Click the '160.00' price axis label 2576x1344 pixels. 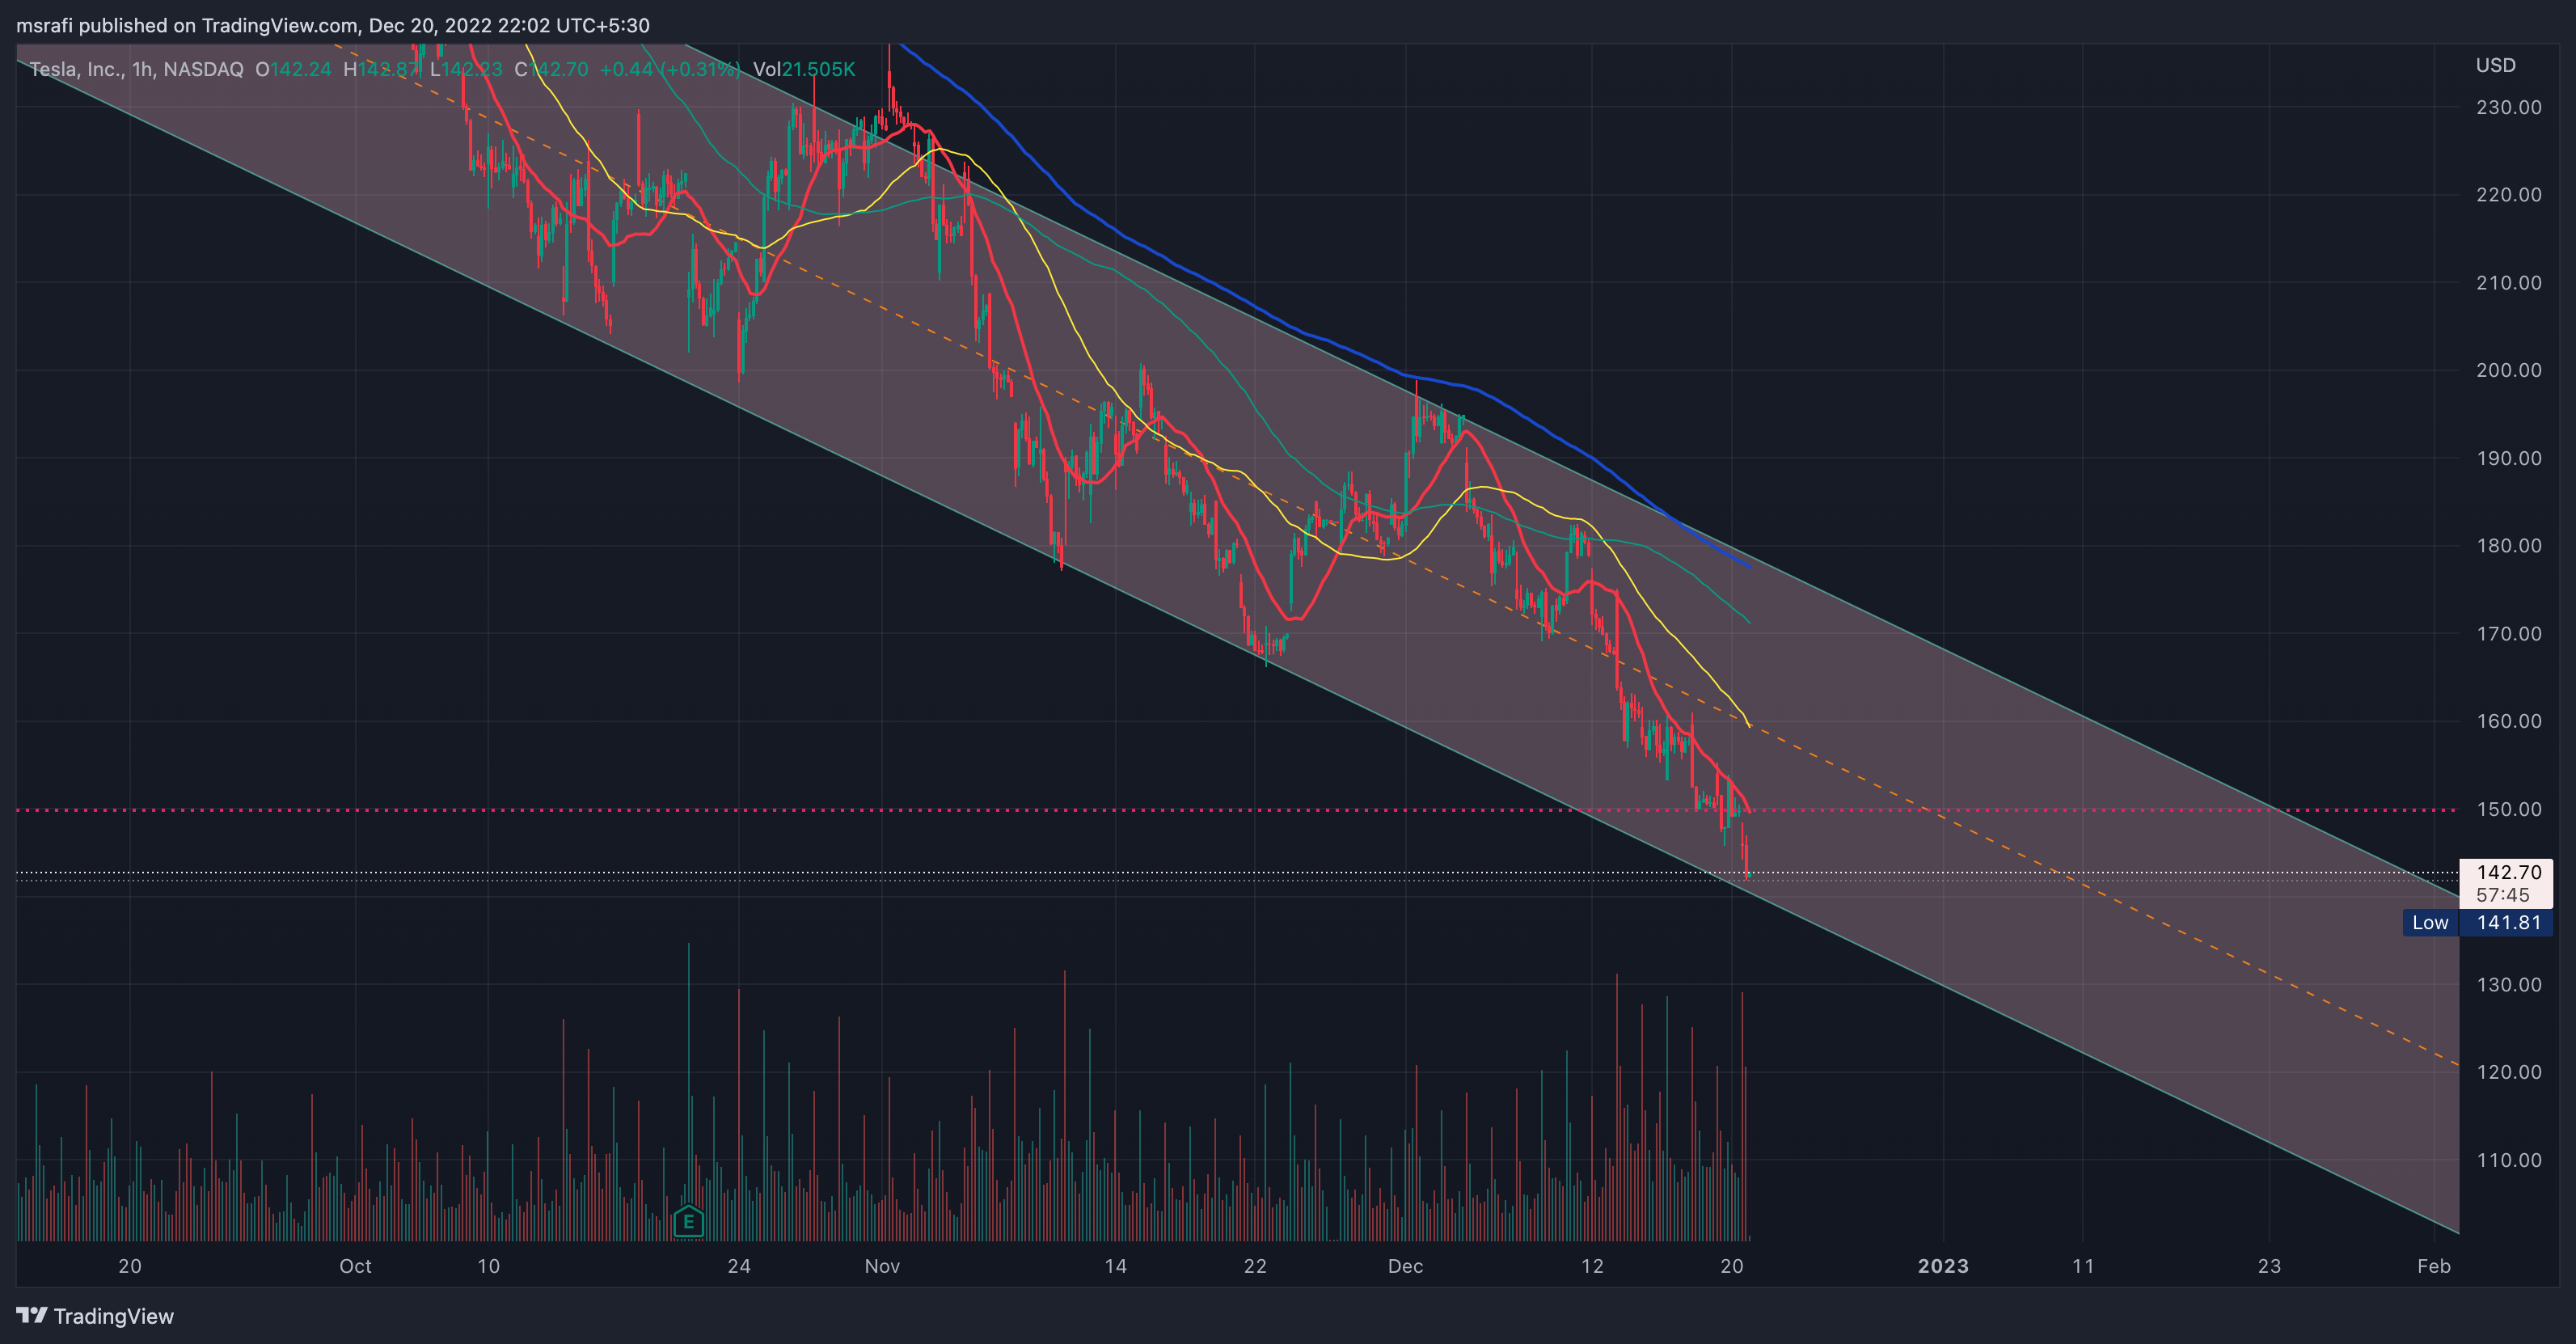click(2508, 721)
